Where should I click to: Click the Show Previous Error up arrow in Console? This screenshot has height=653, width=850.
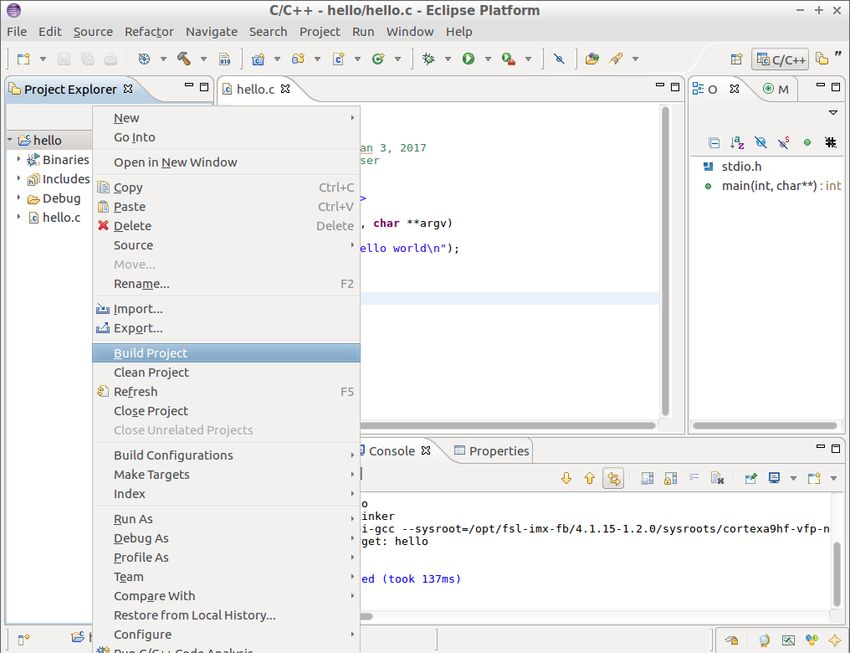pyautogui.click(x=590, y=478)
